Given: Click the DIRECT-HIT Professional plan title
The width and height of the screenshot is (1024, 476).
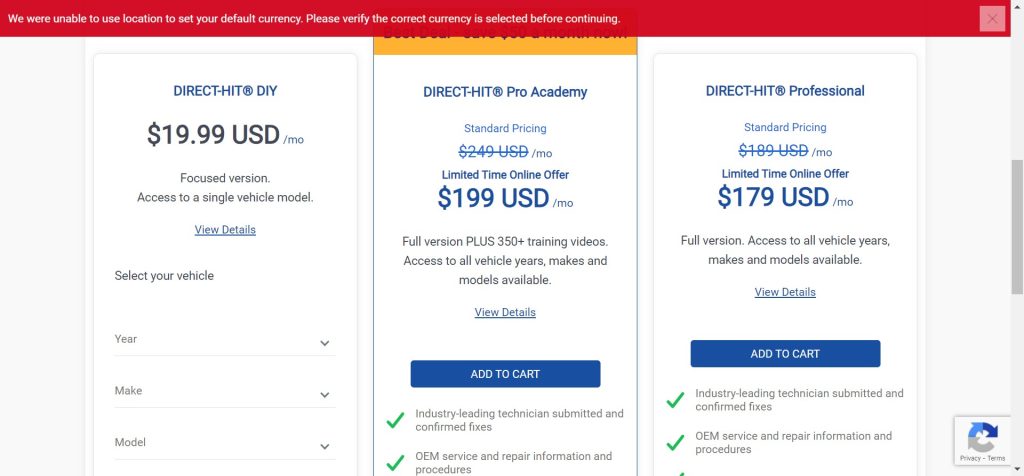Looking at the screenshot, I should [x=785, y=91].
